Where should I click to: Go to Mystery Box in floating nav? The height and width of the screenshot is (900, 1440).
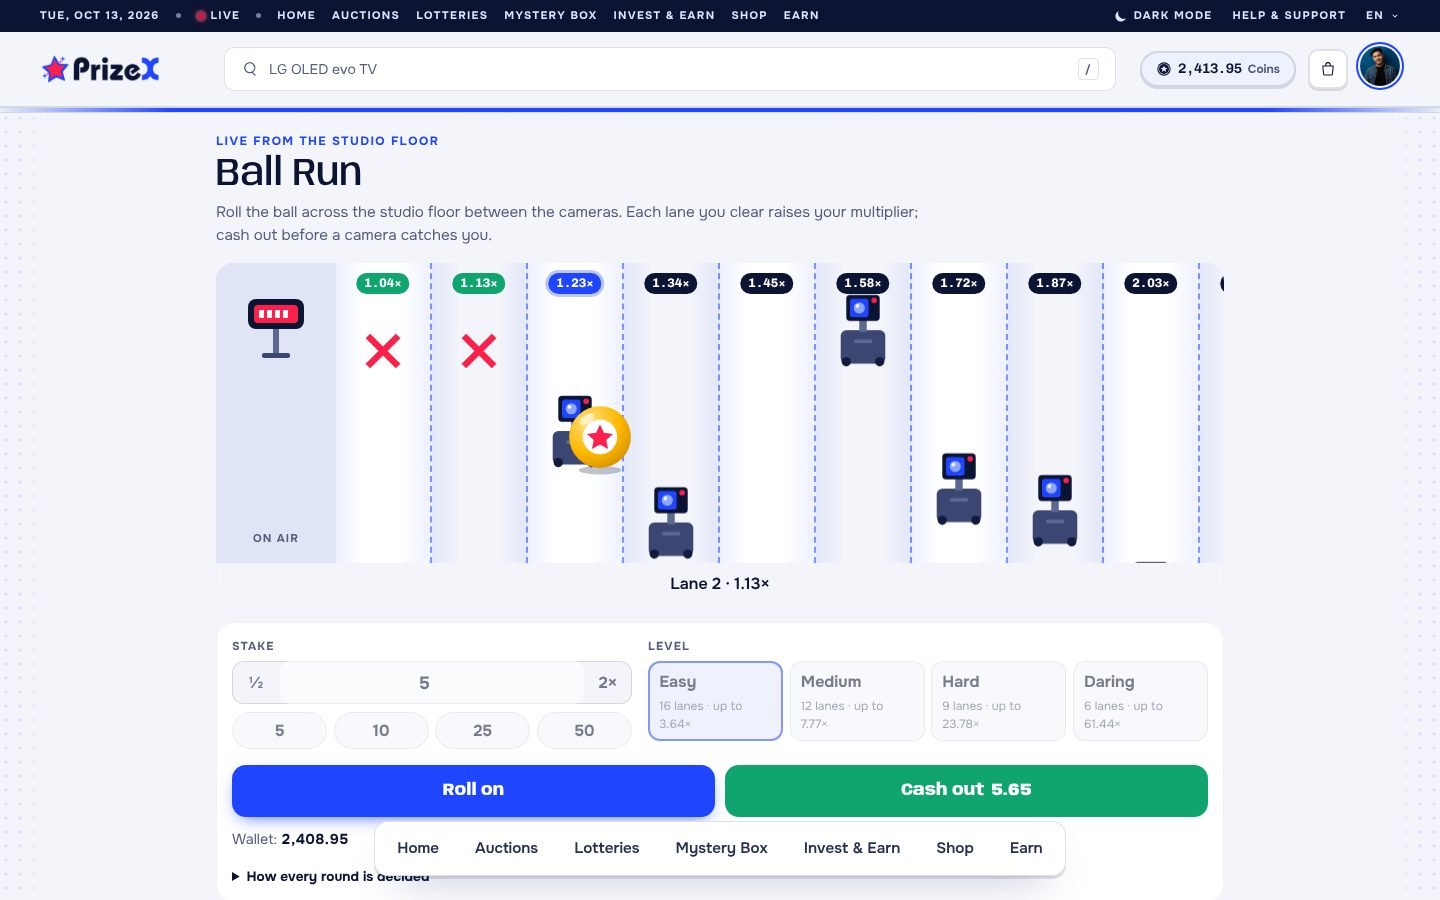click(722, 848)
